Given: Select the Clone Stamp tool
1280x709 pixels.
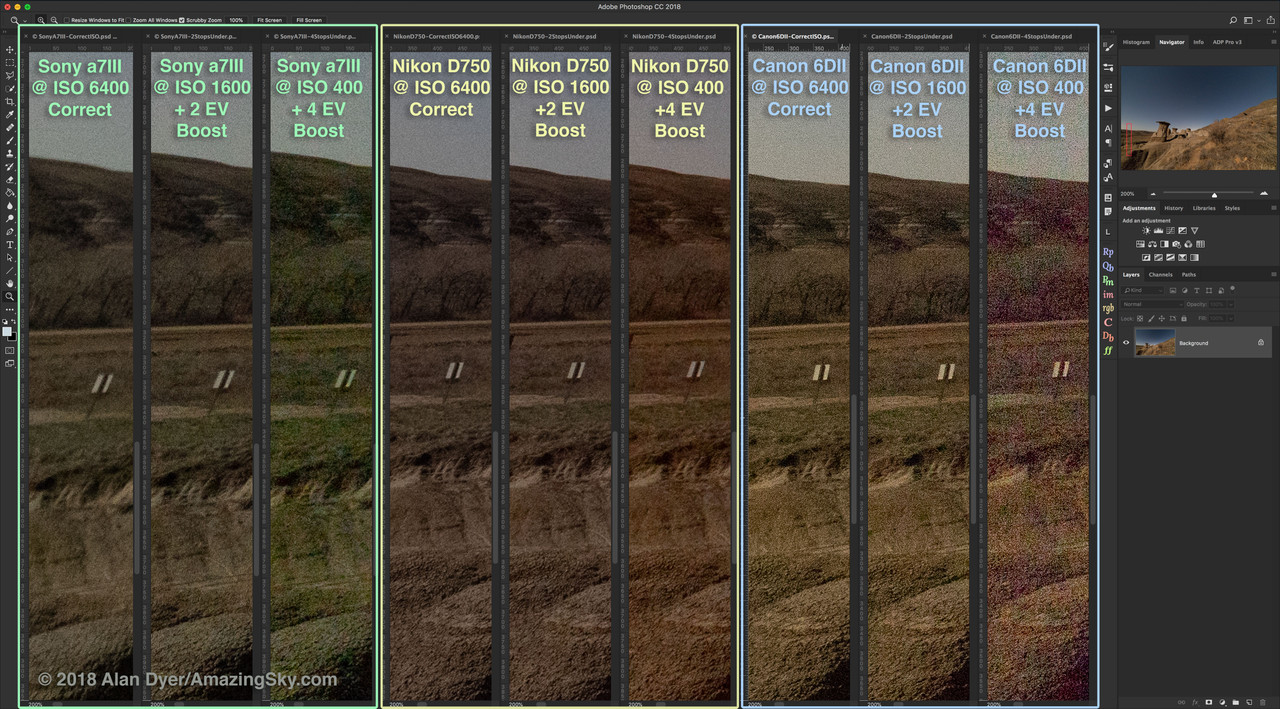Looking at the screenshot, I should (10, 153).
